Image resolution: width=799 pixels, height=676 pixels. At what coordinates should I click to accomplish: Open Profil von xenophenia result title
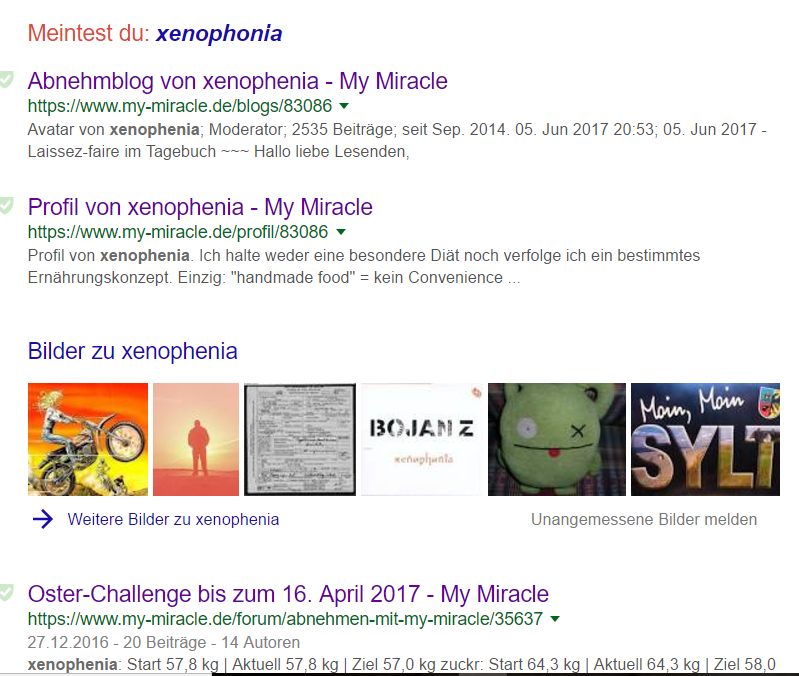point(200,207)
